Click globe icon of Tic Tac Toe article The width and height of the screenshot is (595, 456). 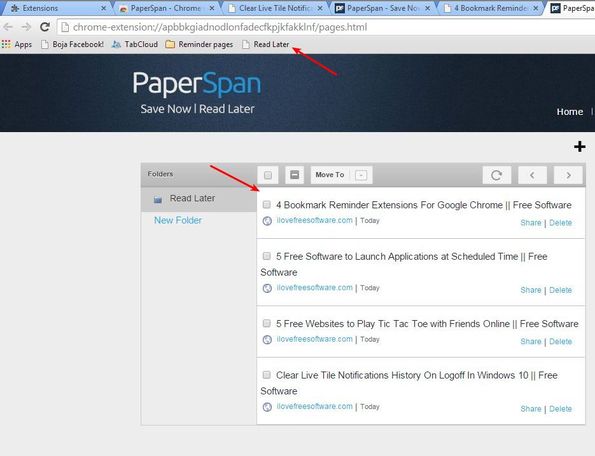click(267, 340)
